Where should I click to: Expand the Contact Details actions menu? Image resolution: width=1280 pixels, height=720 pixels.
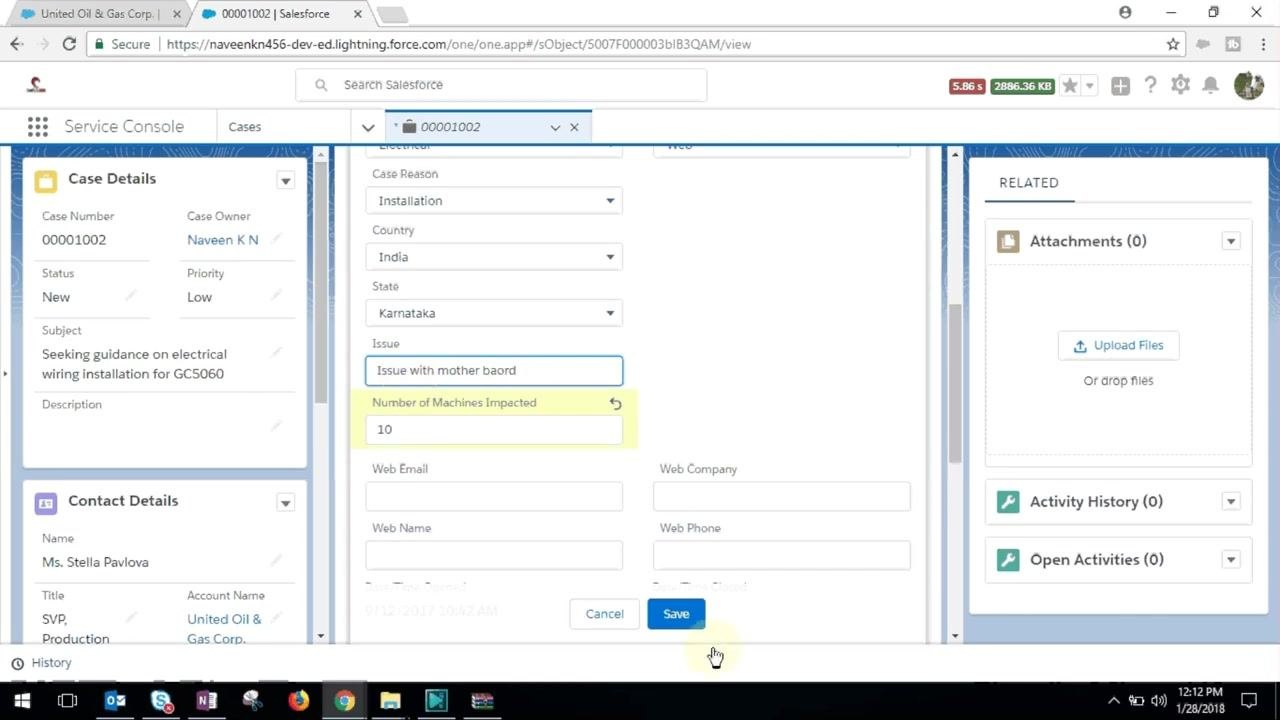pos(285,503)
